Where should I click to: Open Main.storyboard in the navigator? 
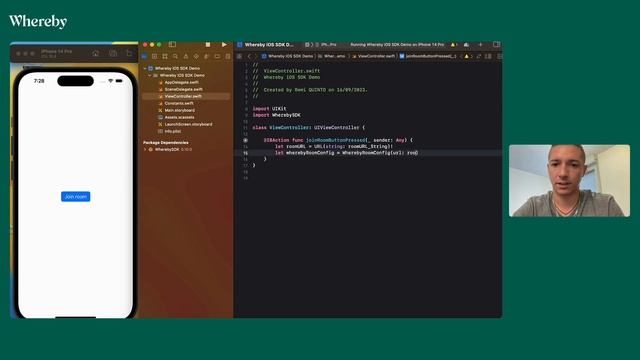[180, 110]
